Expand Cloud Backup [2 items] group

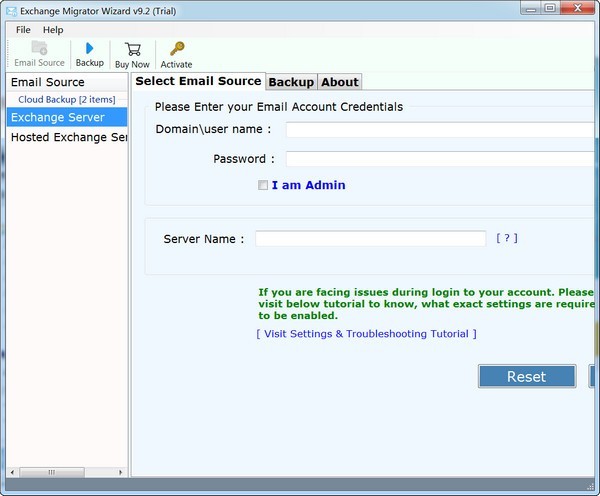pos(66,100)
